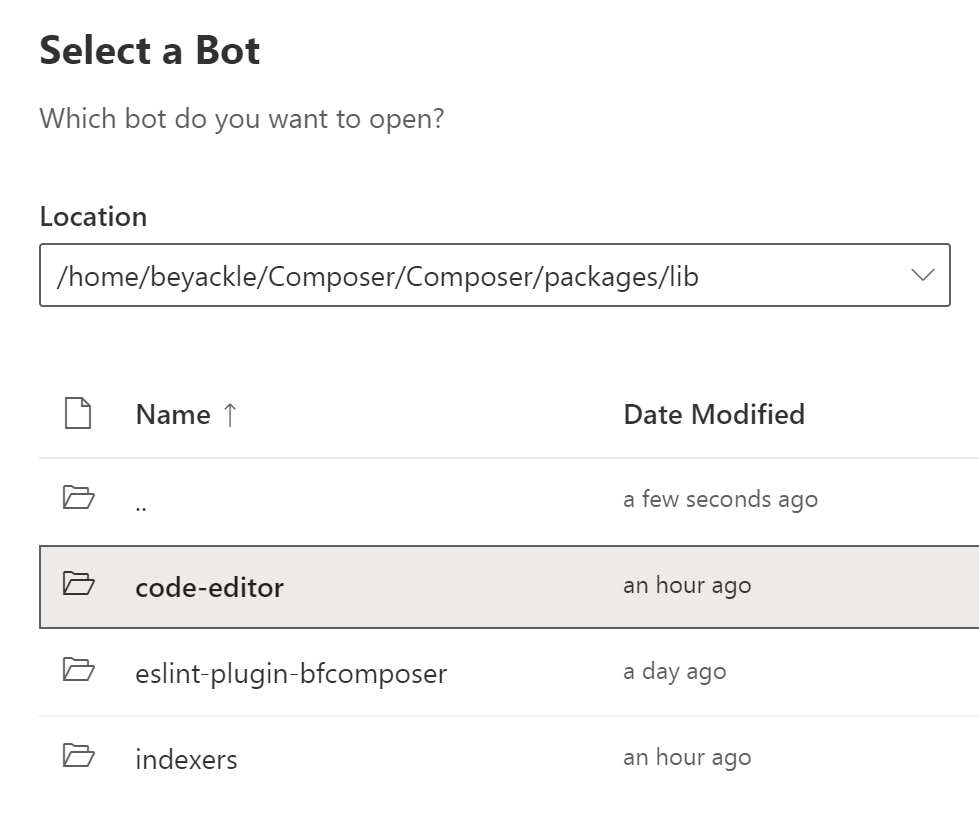
Task: Click the parent directory folder icon
Action: click(x=78, y=497)
